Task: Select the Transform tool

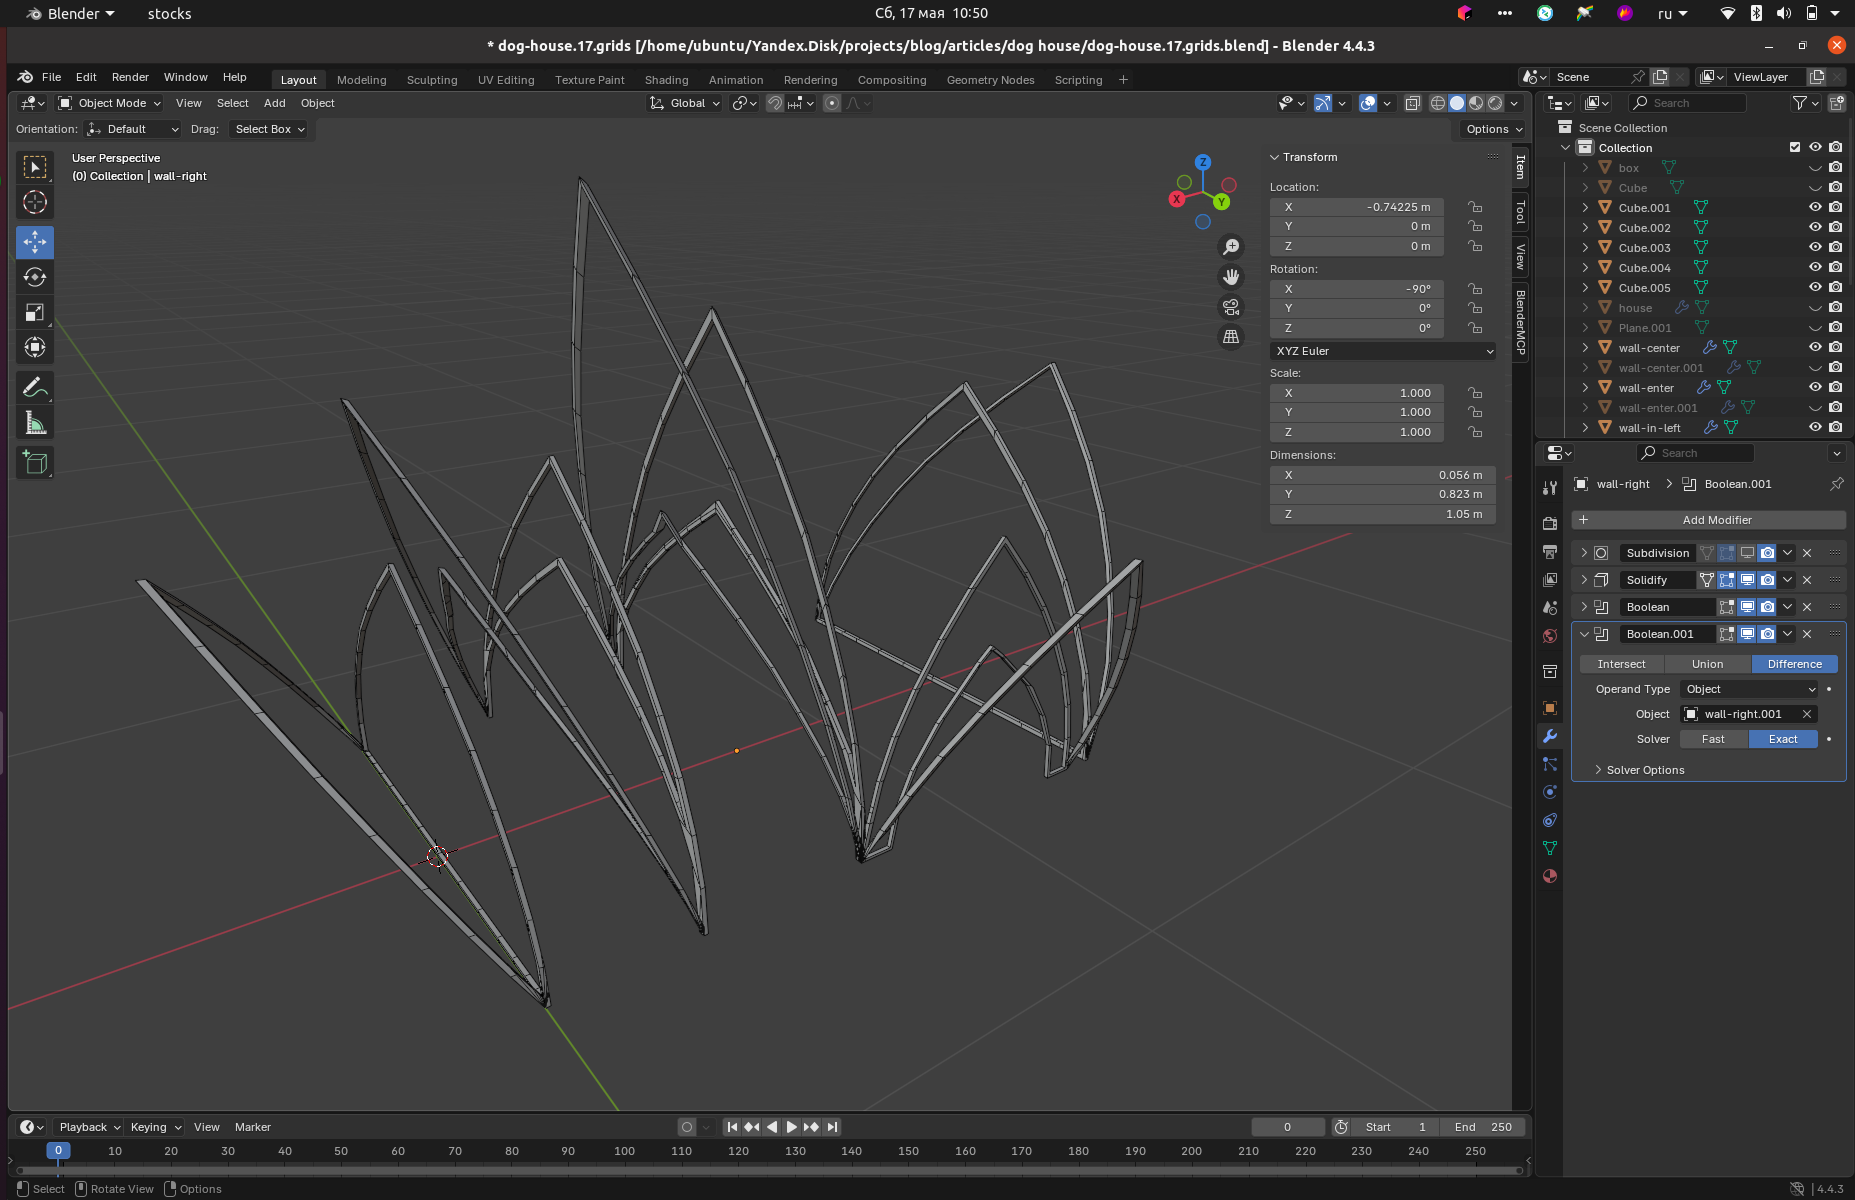Action: point(35,347)
